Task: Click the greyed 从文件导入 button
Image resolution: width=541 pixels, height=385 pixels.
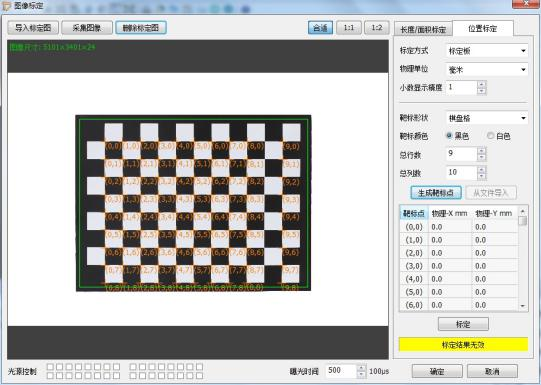Action: coord(491,192)
